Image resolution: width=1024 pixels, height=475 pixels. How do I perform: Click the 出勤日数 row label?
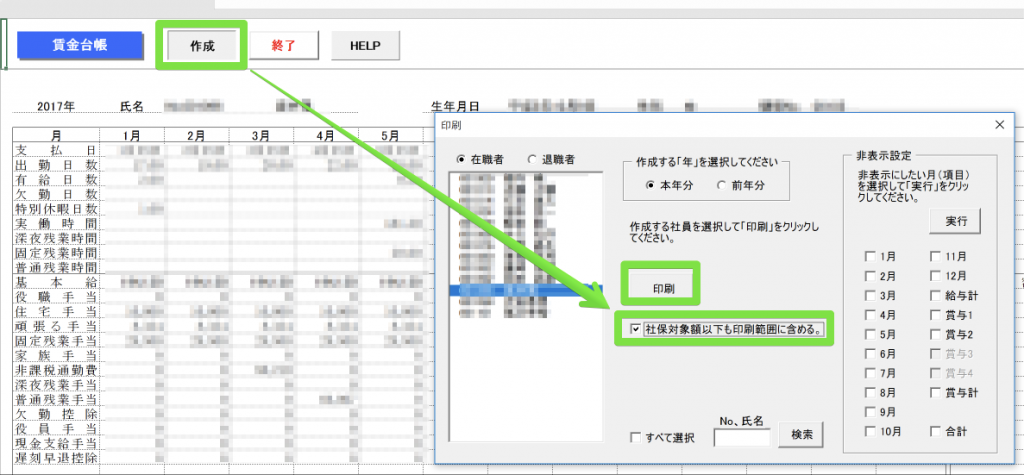click(56, 165)
